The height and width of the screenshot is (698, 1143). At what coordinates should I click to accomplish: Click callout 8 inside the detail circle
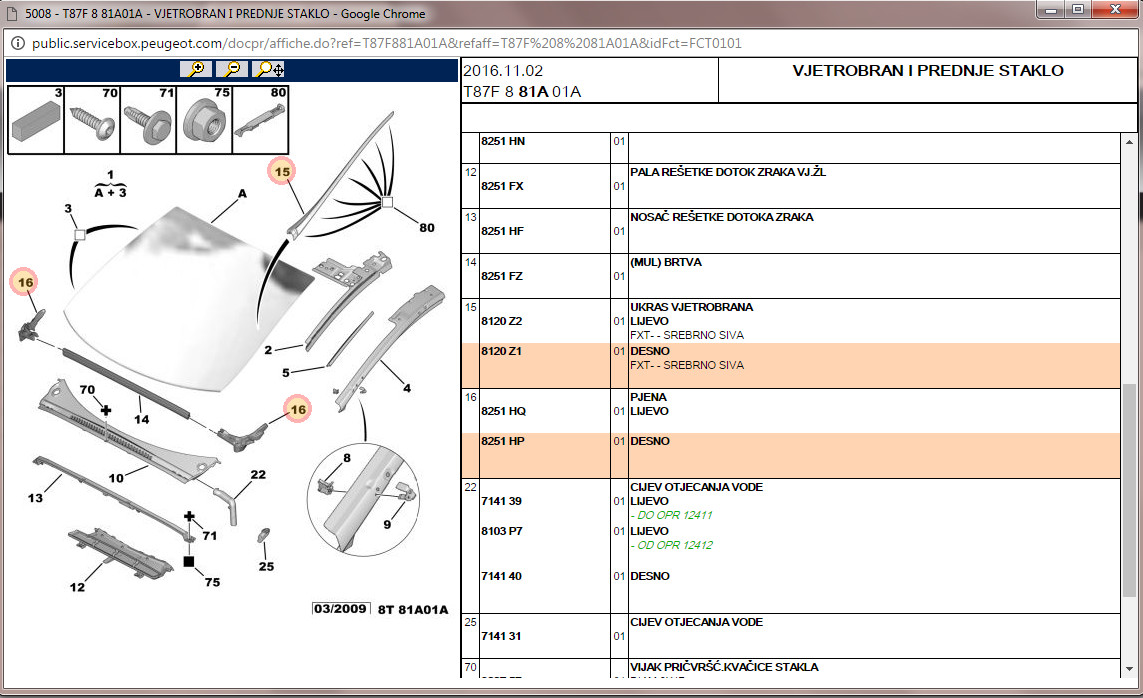[x=347, y=458]
